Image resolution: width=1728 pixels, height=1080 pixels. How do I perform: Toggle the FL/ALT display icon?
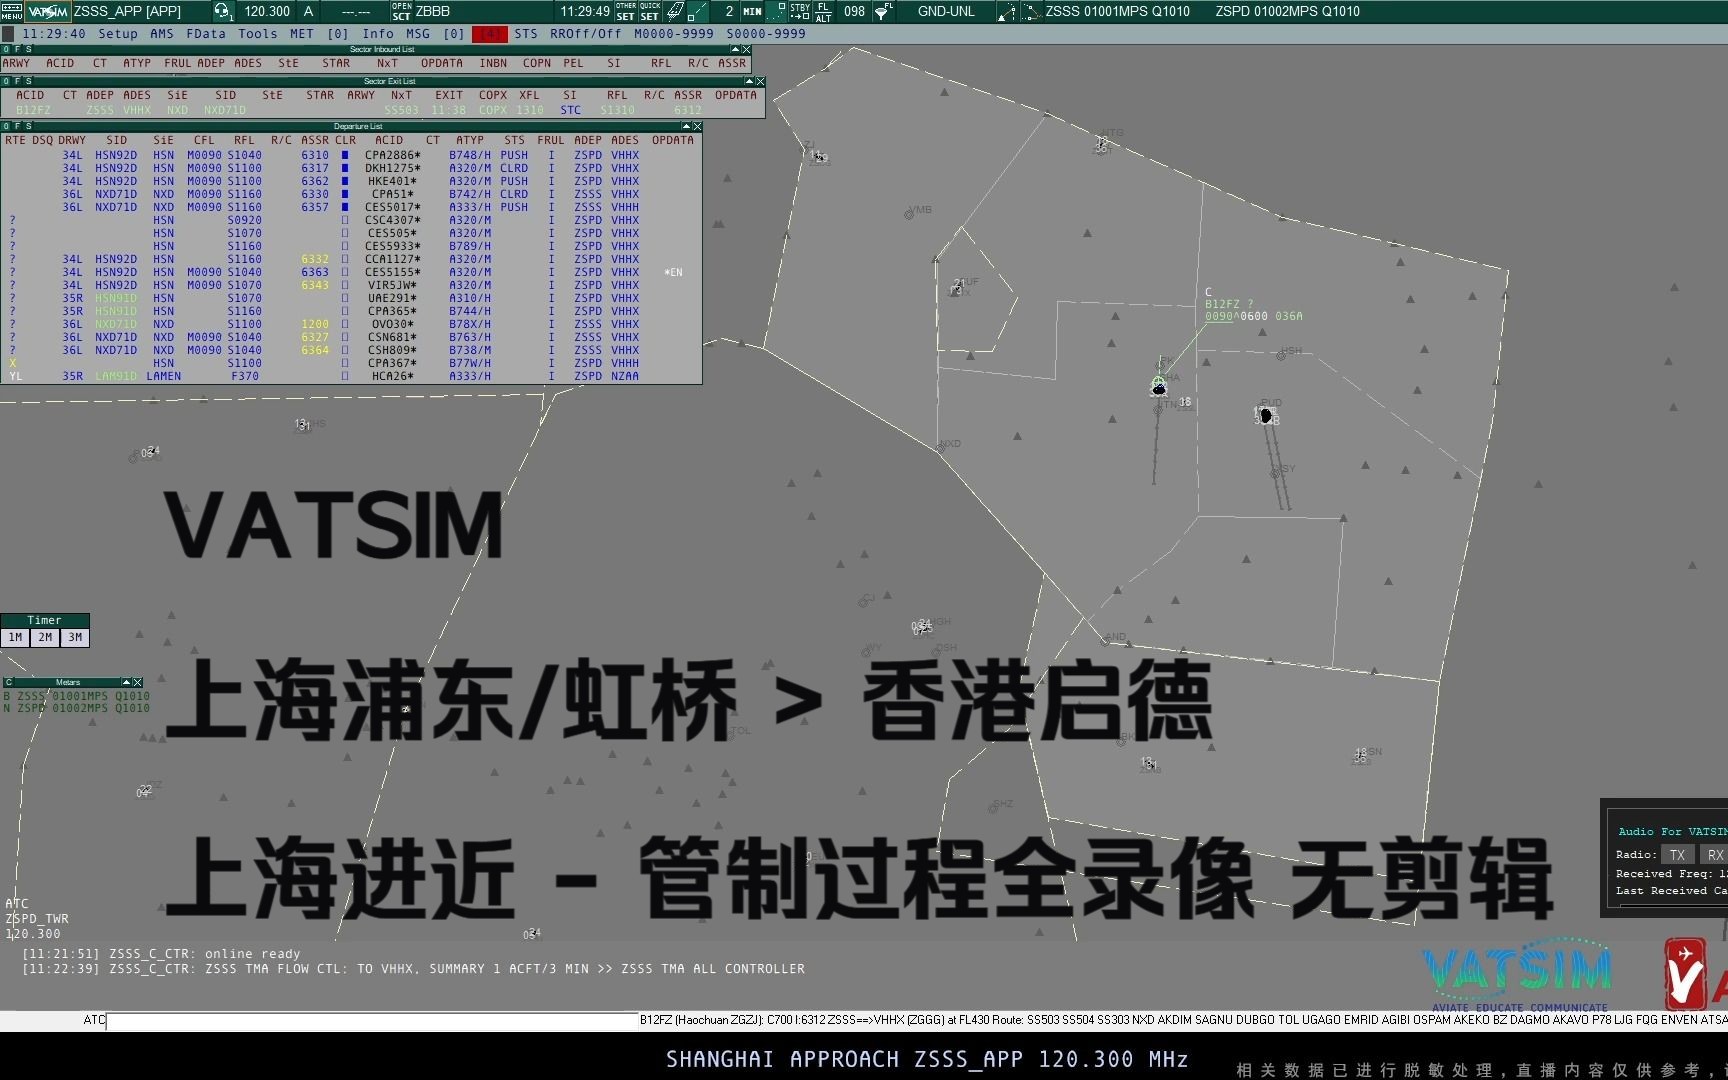pyautogui.click(x=824, y=12)
